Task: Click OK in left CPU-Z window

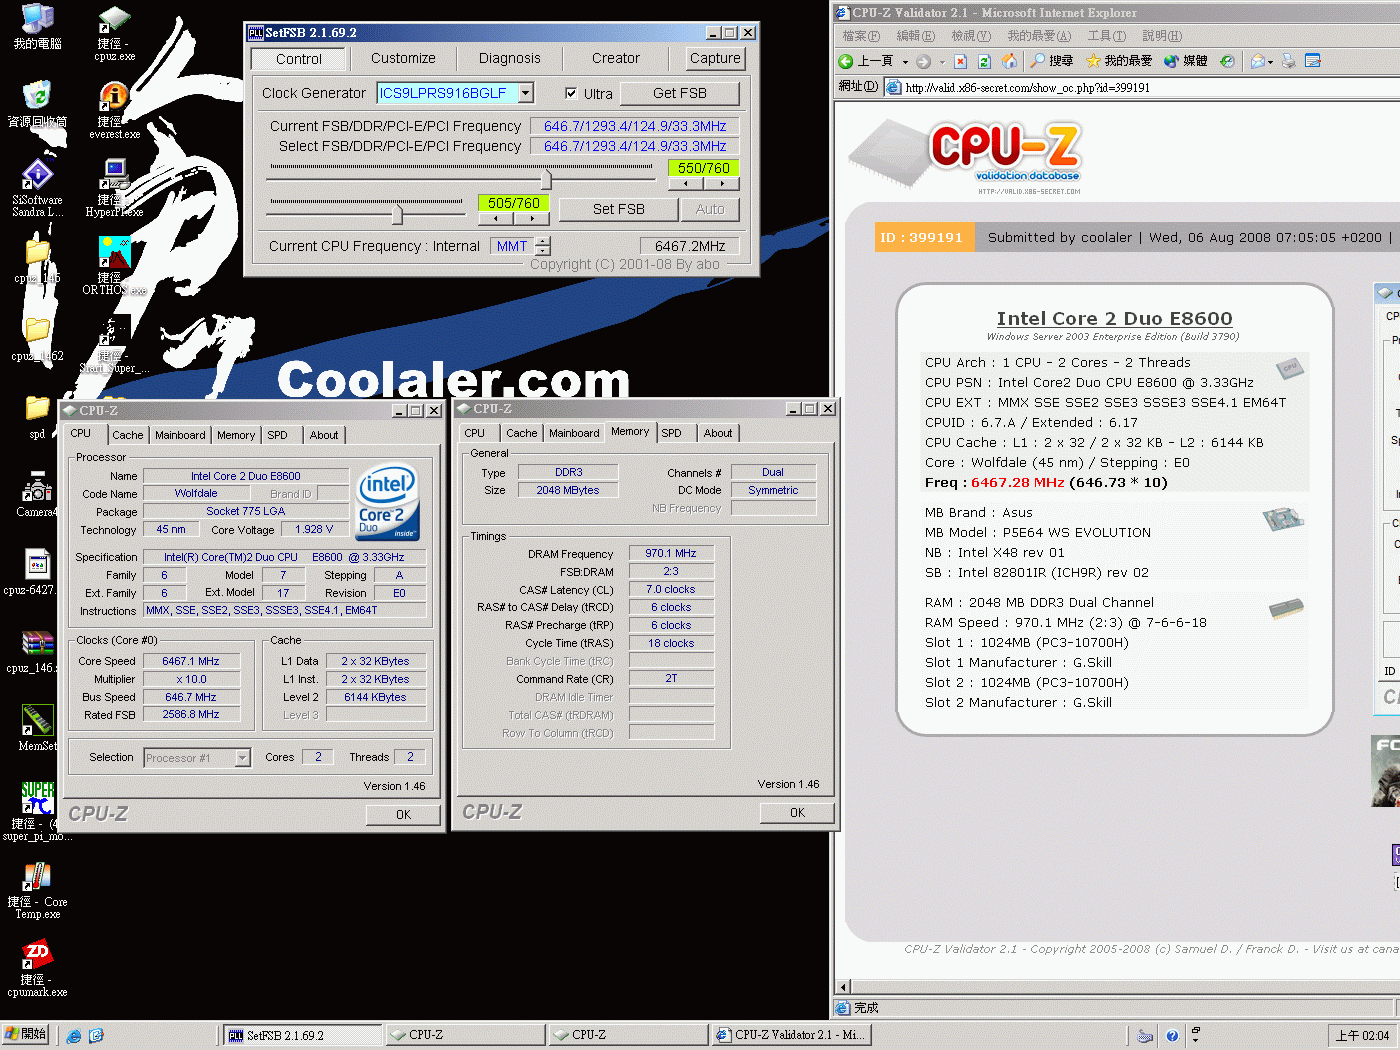Action: tap(403, 815)
